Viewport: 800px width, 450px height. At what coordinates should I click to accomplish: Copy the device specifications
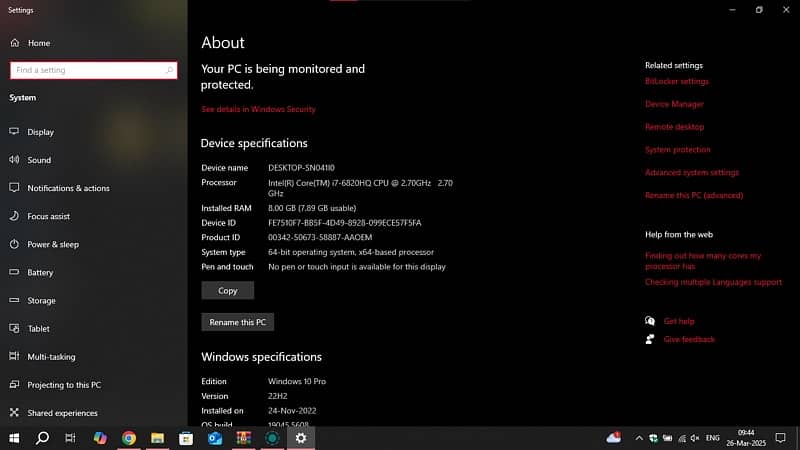point(228,290)
